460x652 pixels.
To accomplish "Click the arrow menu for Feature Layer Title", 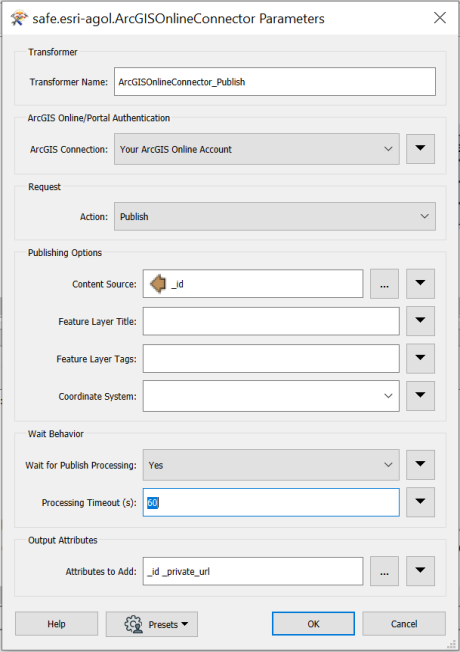I will pyautogui.click(x=420, y=321).
